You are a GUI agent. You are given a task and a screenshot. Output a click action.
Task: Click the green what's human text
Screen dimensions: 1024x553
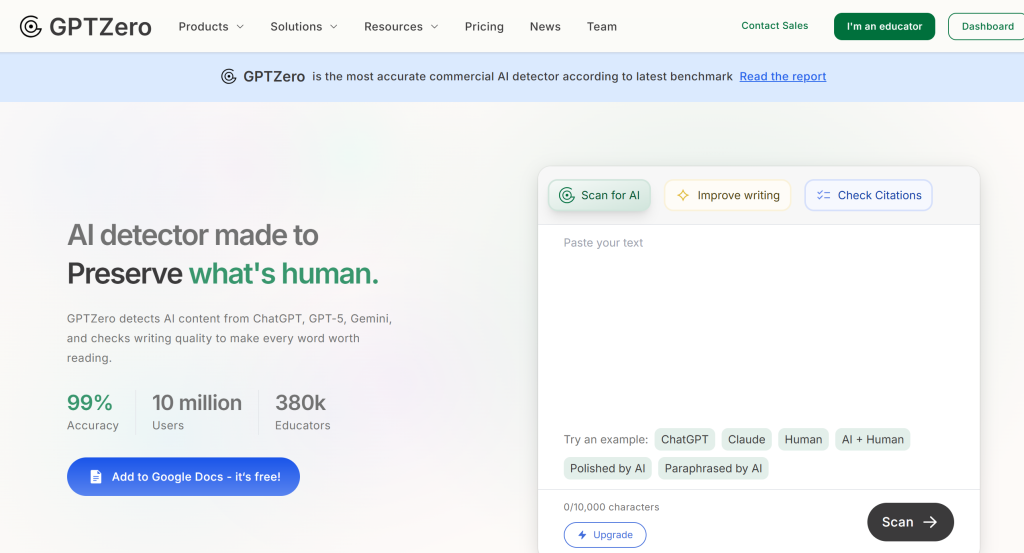[x=283, y=274]
